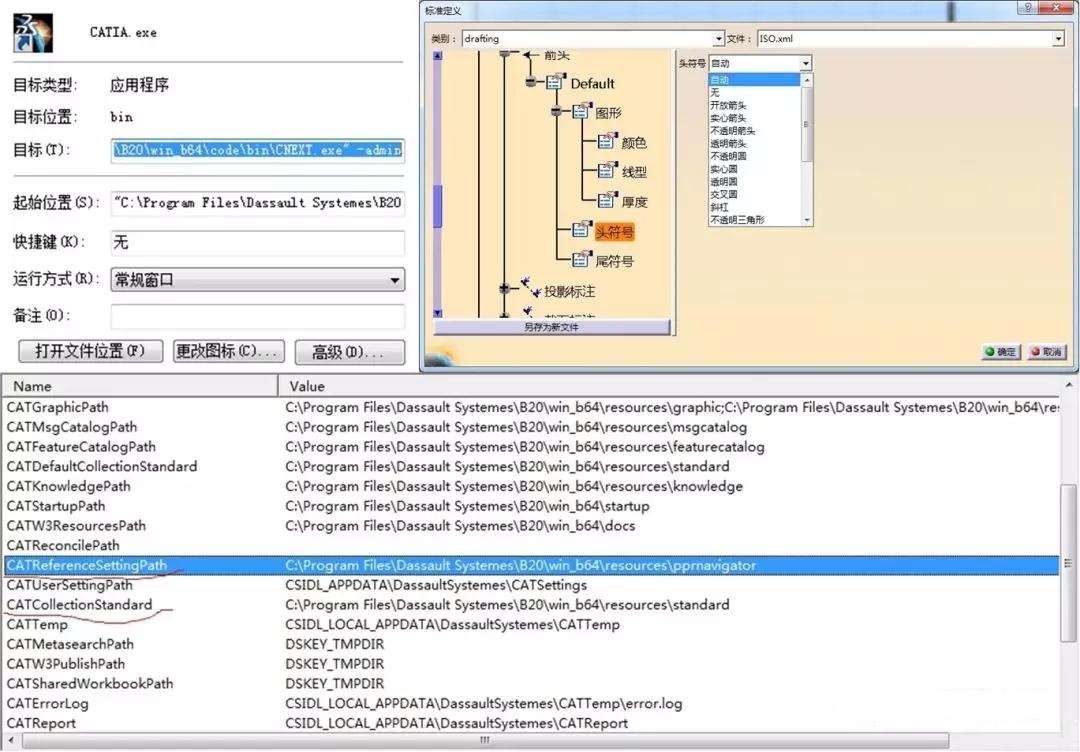Viewport: 1080px width, 752px height.
Task: Expand the 投影标注 tree node
Action: pyautogui.click(x=505, y=290)
